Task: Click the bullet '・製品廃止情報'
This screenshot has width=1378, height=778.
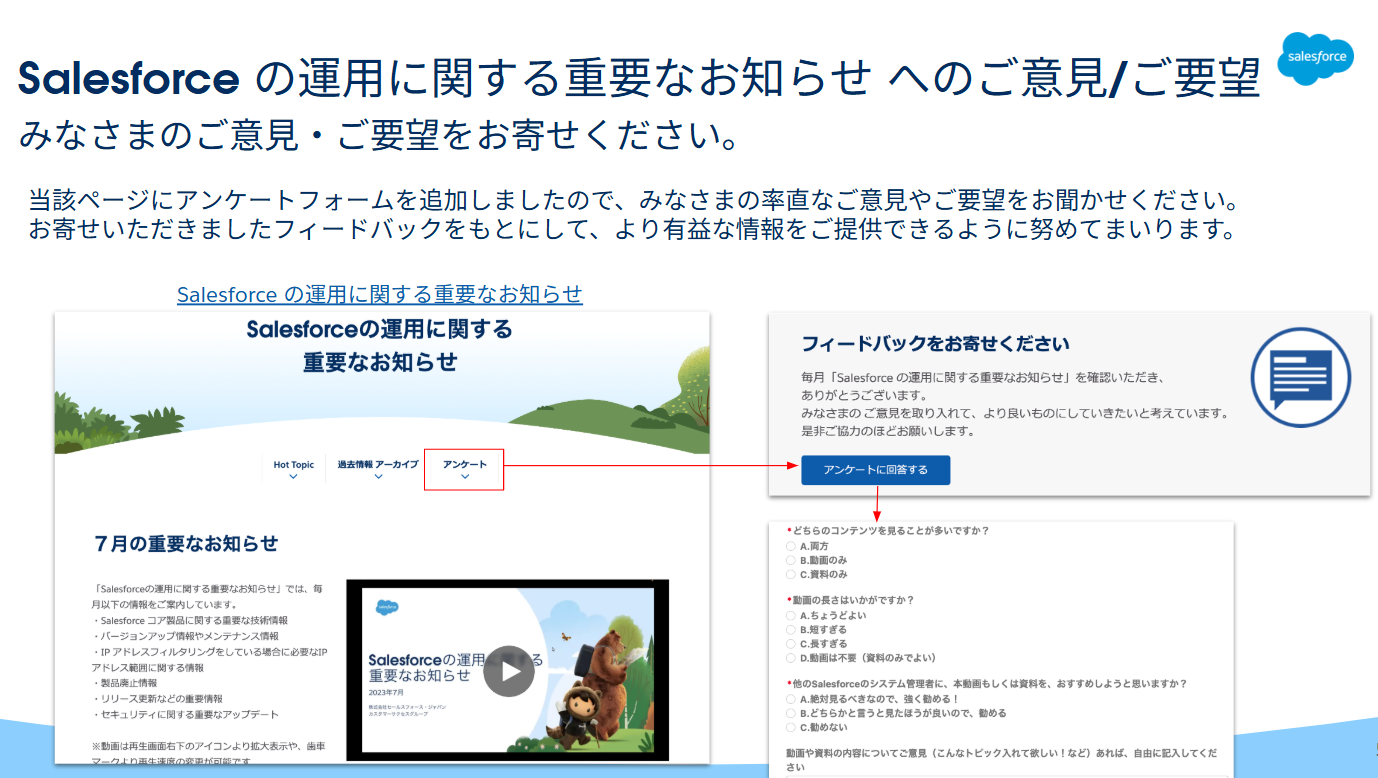Action: pyautogui.click(x=125, y=683)
